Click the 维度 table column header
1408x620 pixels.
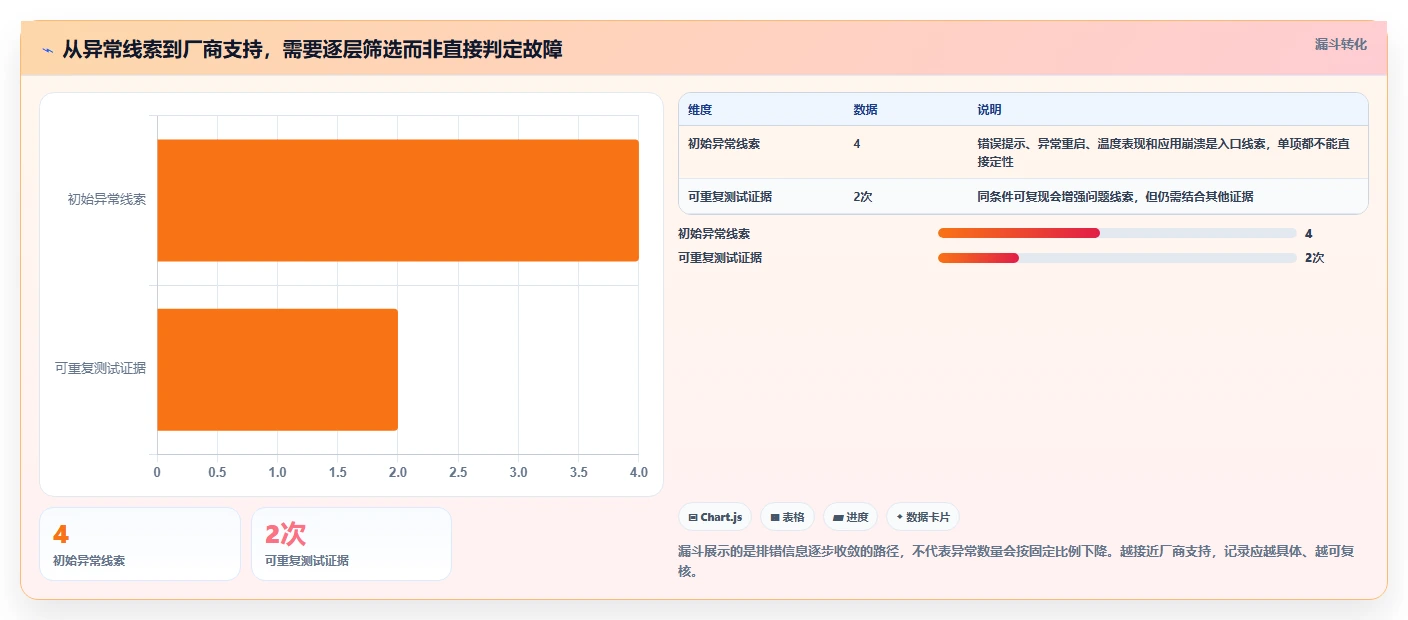point(700,110)
